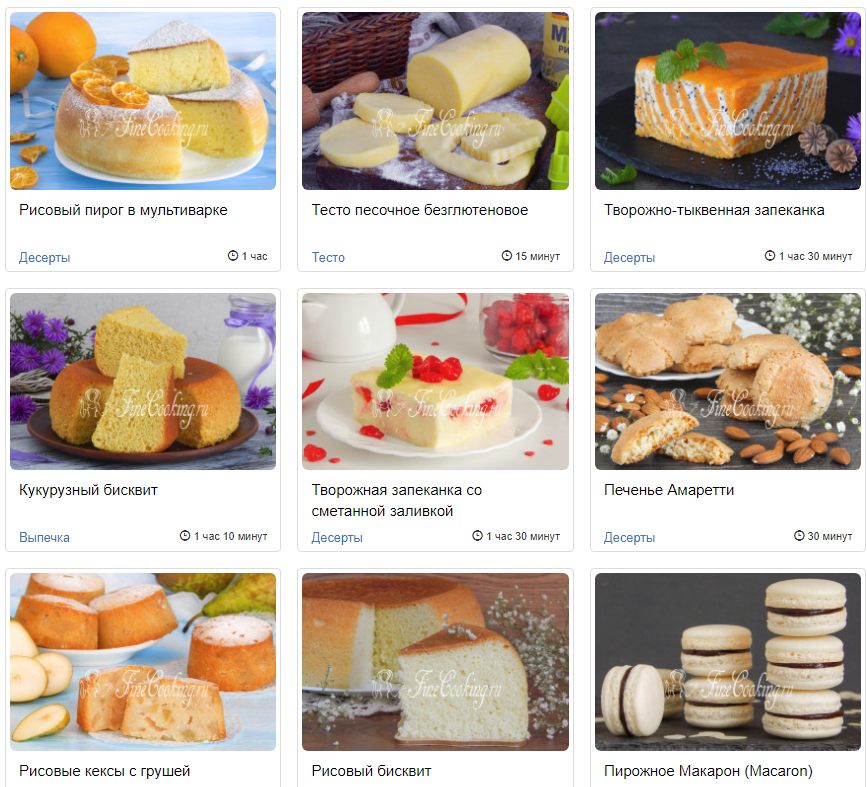Screen dimensions: 867x787
Task: Open the Рисовый пирог в мультиварке photo
Action: click(143, 101)
